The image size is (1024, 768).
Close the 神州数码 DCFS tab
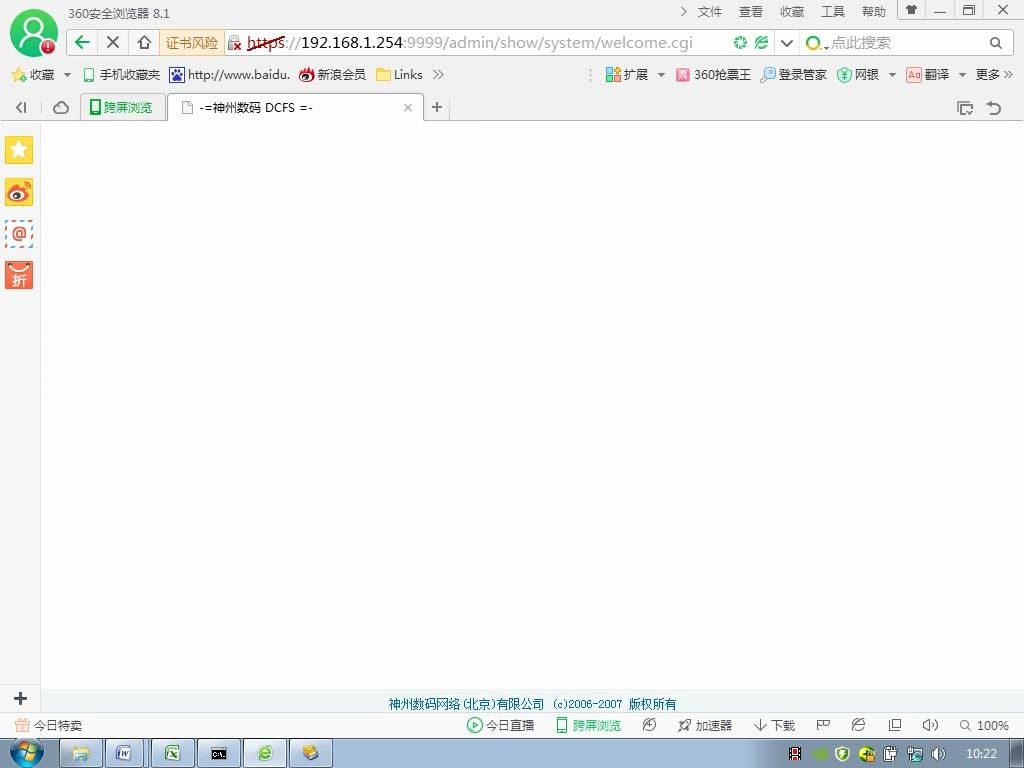coord(408,107)
